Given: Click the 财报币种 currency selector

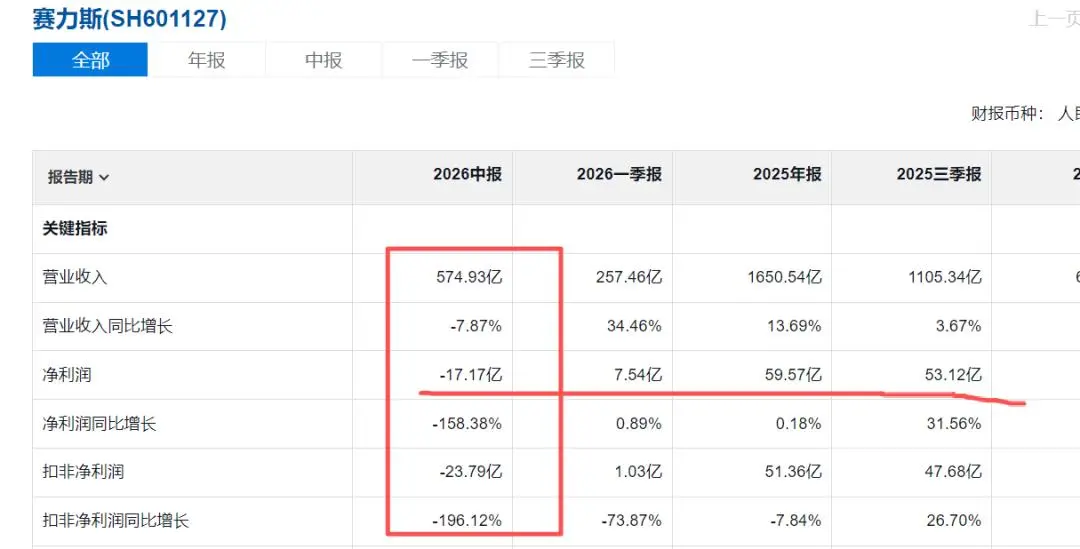Looking at the screenshot, I should click(x=1025, y=114).
